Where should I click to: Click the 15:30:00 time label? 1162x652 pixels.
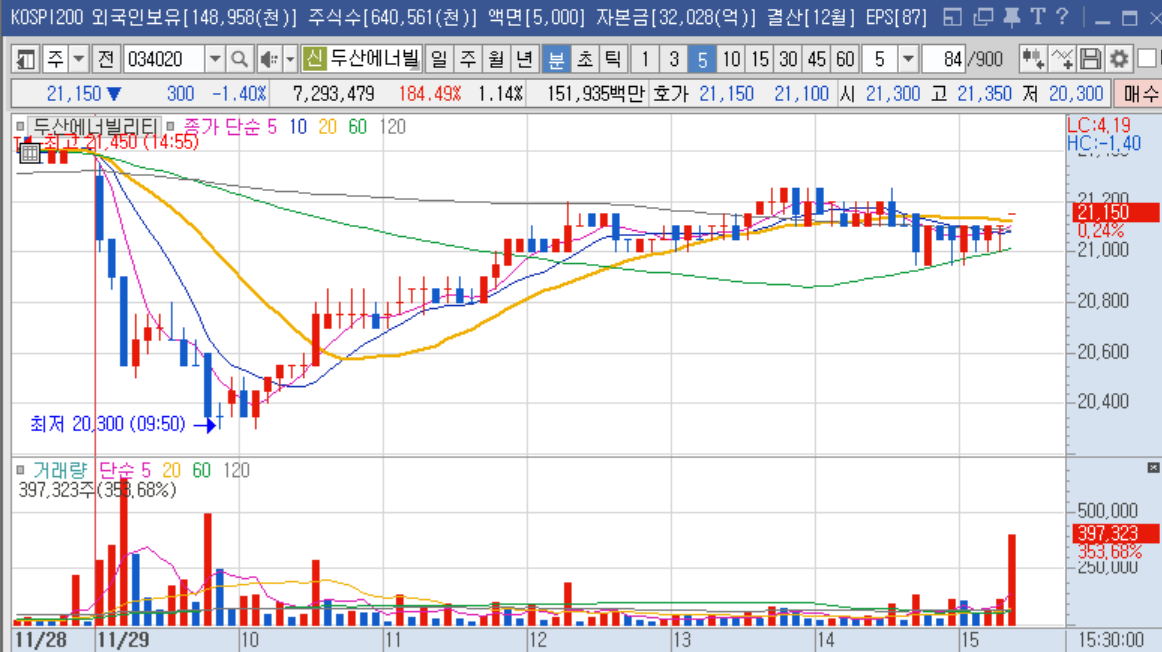click(1111, 640)
